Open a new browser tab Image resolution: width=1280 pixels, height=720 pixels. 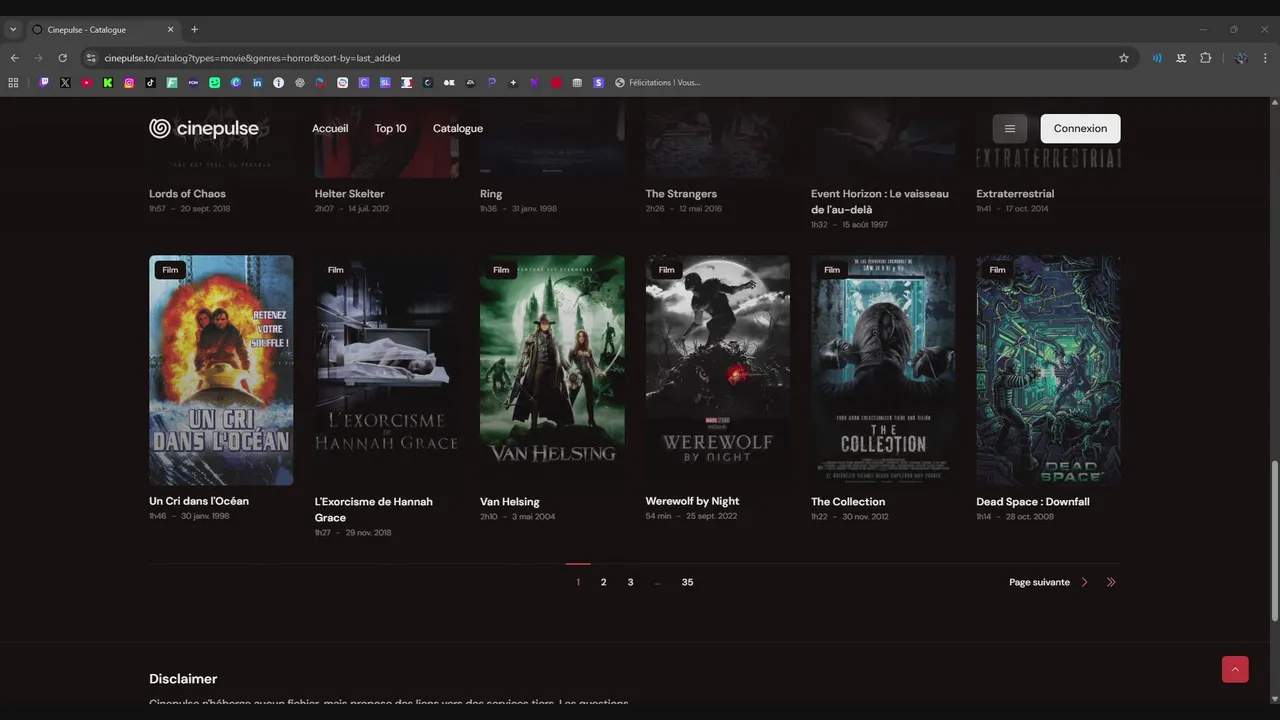(194, 29)
